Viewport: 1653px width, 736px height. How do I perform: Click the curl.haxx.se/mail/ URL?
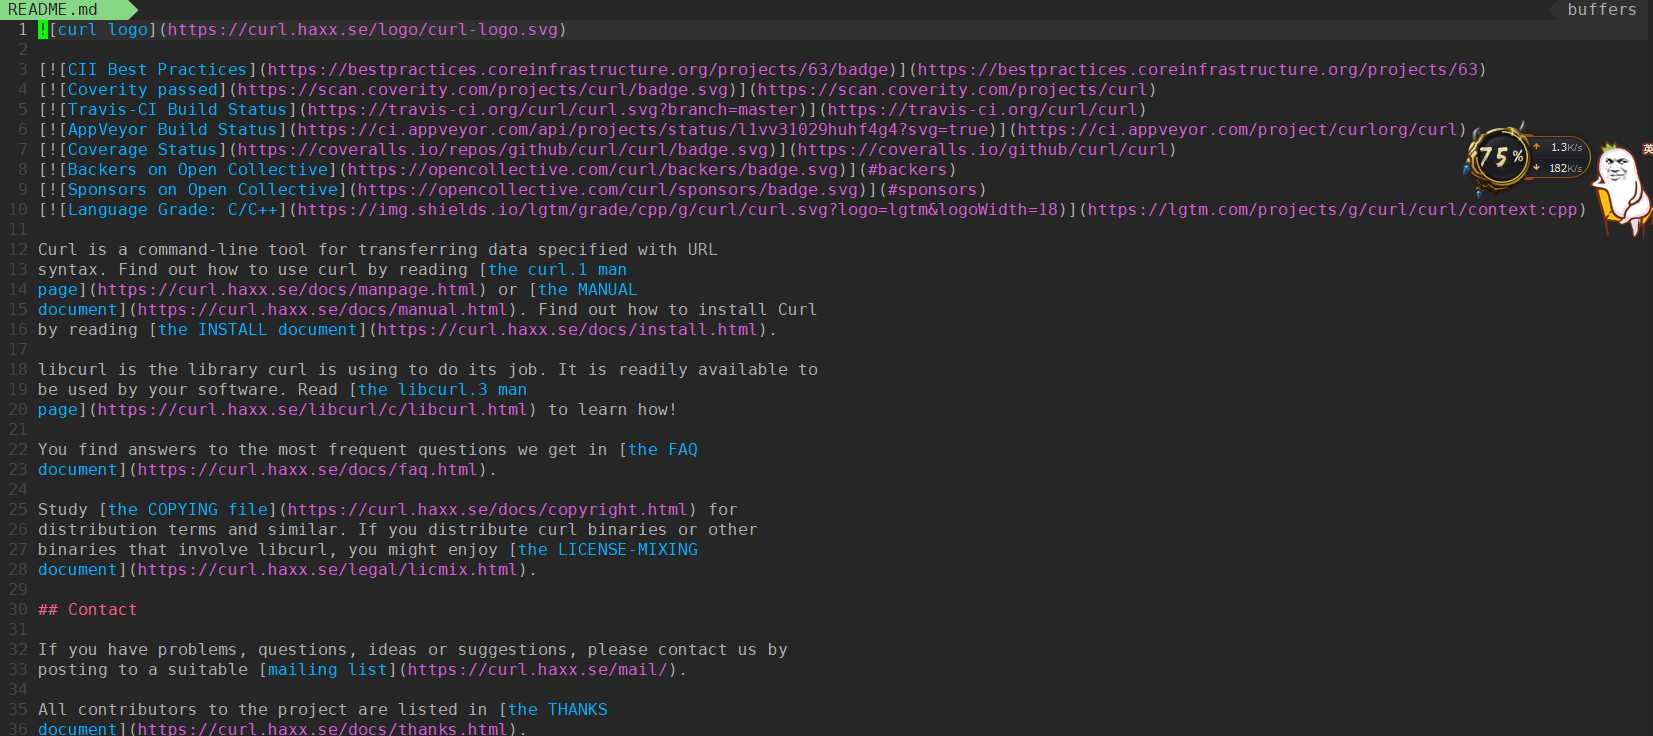coord(538,669)
